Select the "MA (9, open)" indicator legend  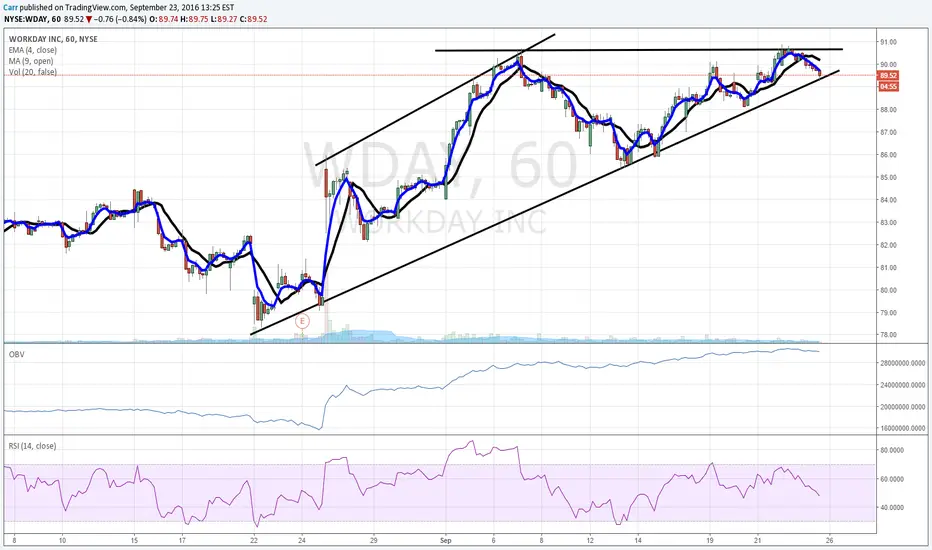point(31,61)
